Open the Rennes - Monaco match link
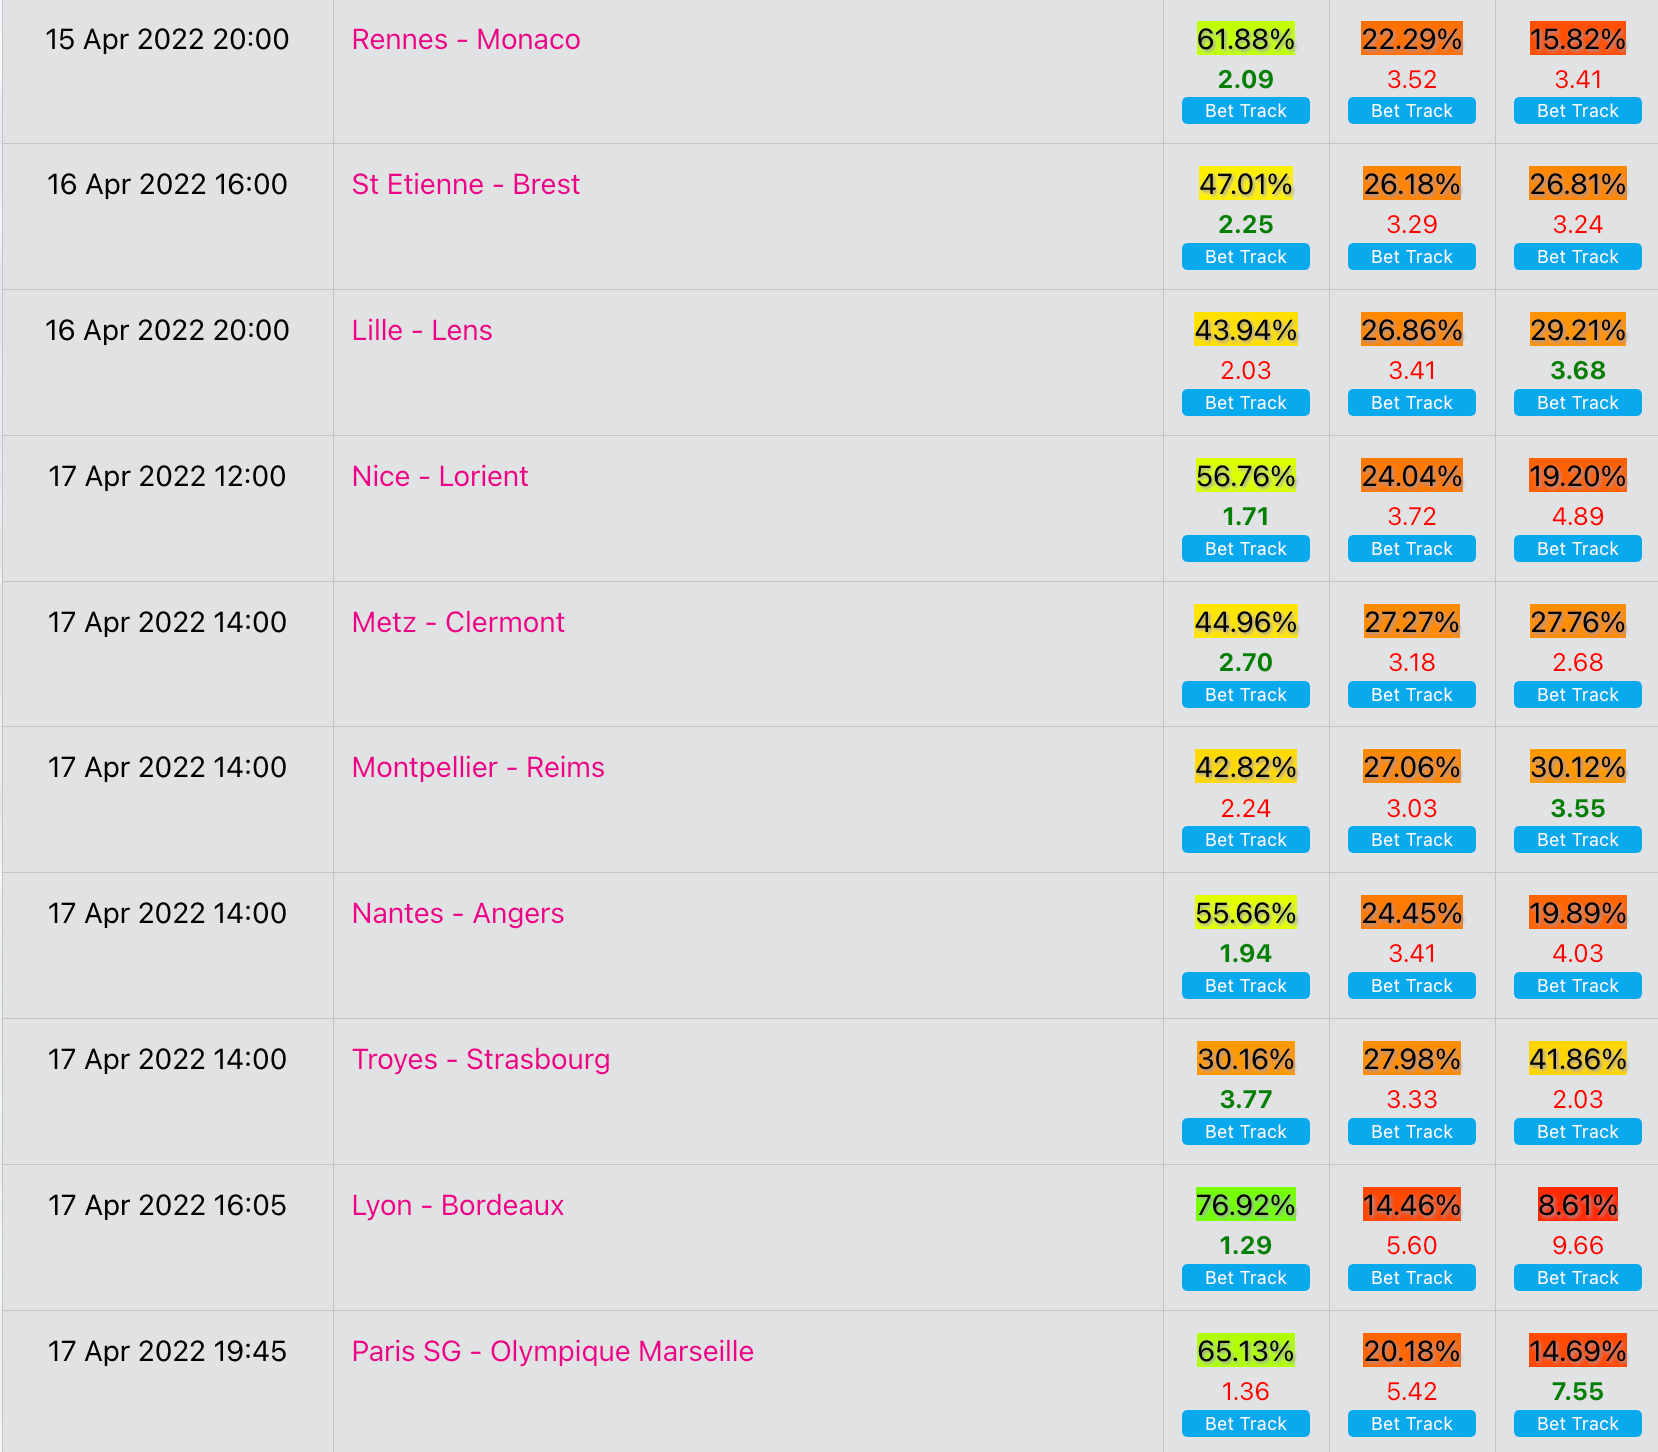 [x=466, y=40]
